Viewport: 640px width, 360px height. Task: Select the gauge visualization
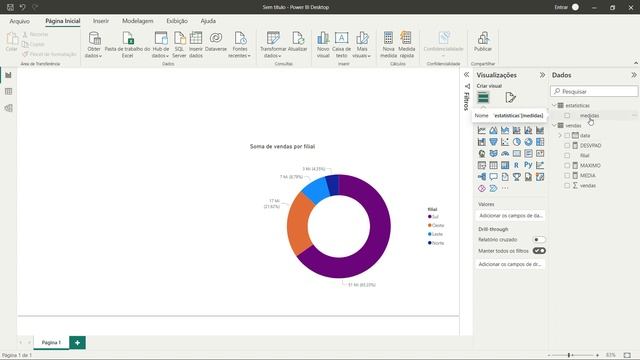coord(505,153)
